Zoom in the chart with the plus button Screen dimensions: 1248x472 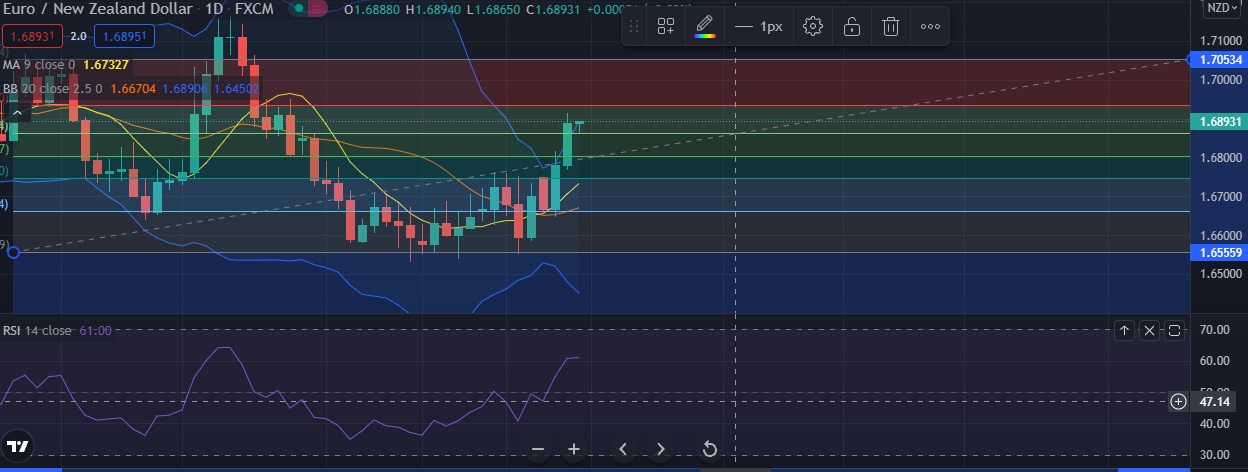click(574, 449)
